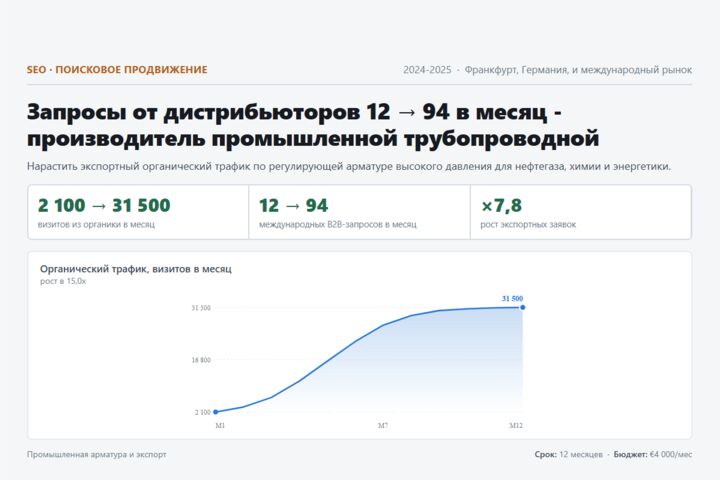Screen dimensions: 720x480
Task: Click the end data point on the chart line
Action: [x=523, y=307]
